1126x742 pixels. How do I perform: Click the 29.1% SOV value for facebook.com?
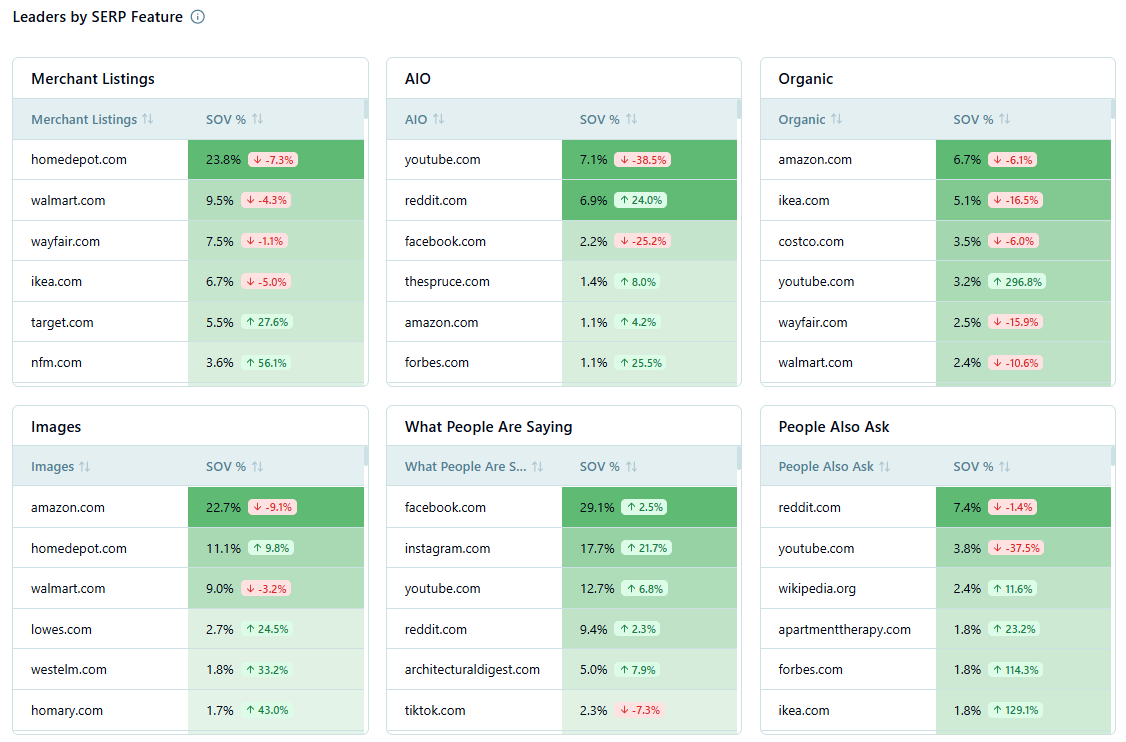pos(597,507)
